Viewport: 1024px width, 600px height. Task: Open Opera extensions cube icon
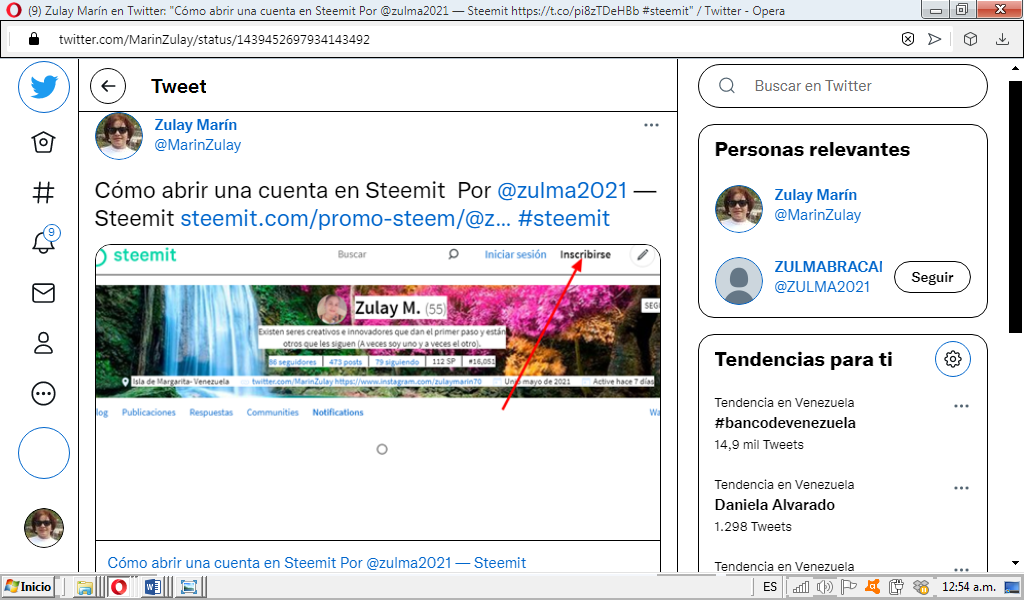970,39
